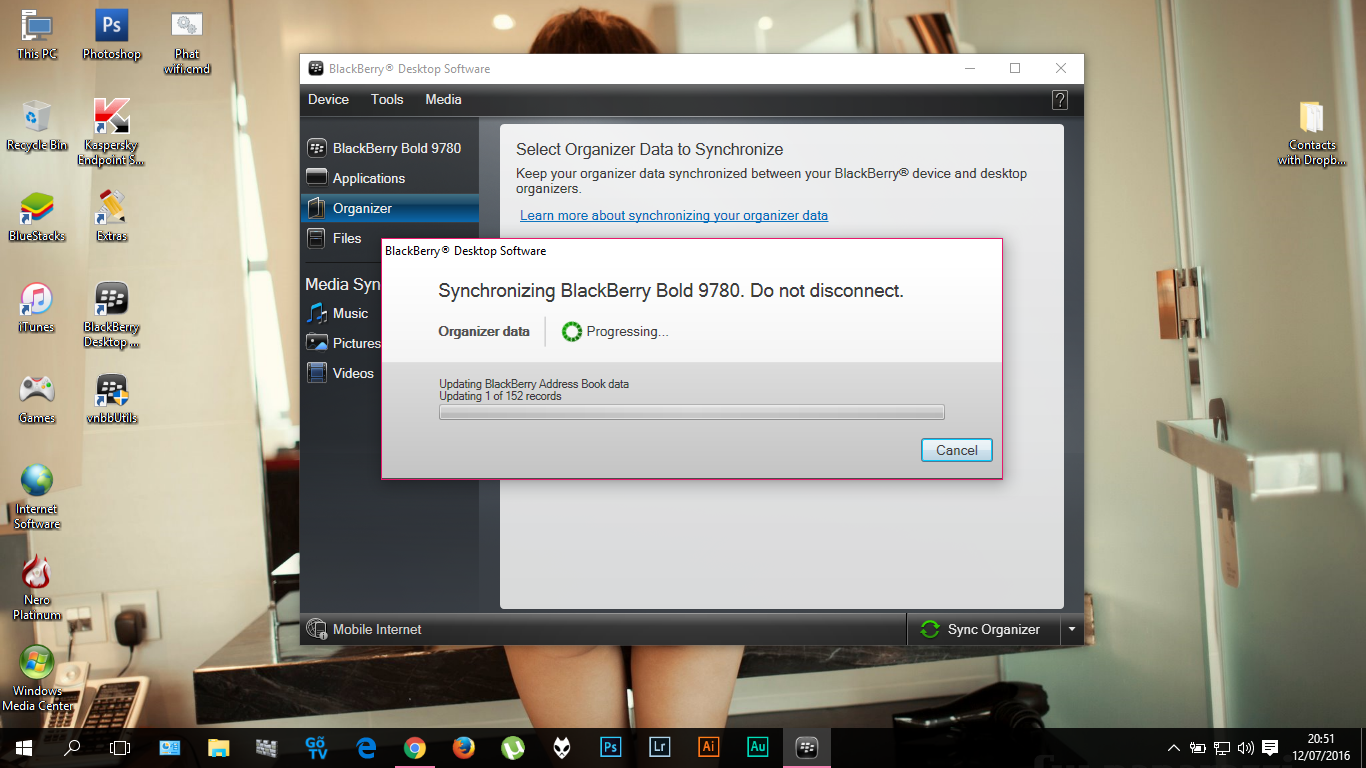Click Learn more about synchronizing organizer data

pos(674,216)
